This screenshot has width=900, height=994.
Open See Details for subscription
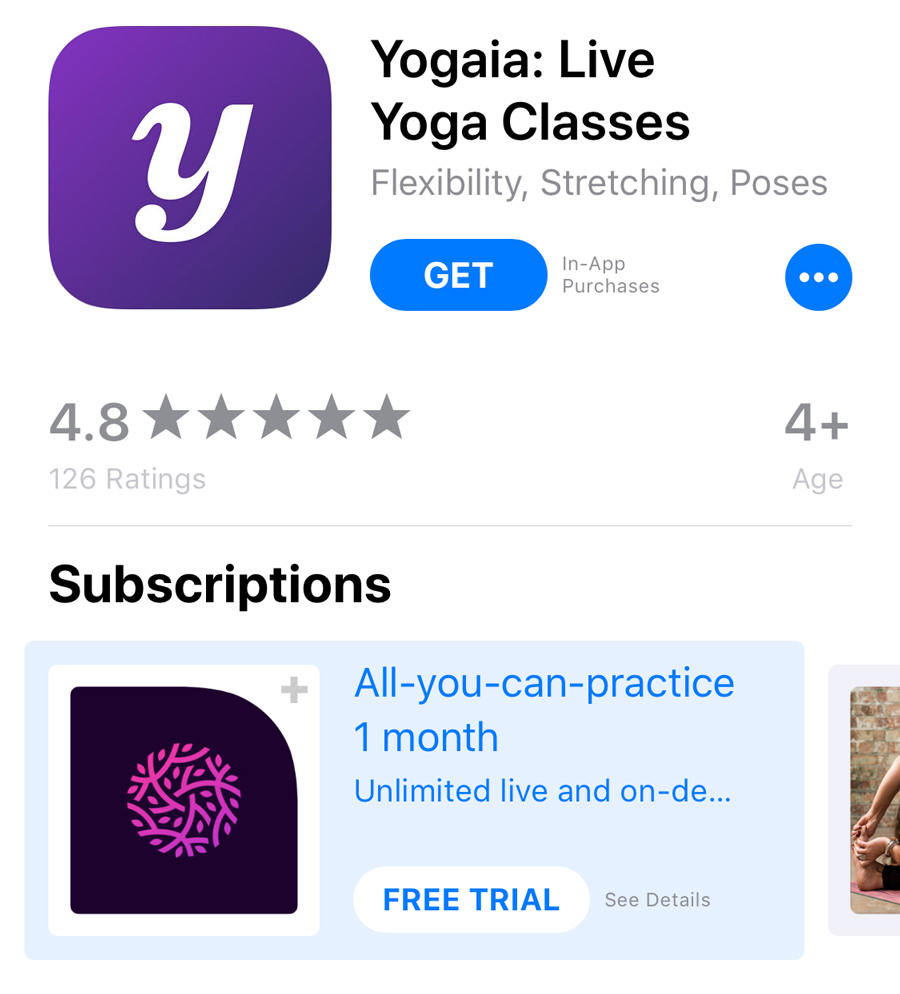coord(657,900)
